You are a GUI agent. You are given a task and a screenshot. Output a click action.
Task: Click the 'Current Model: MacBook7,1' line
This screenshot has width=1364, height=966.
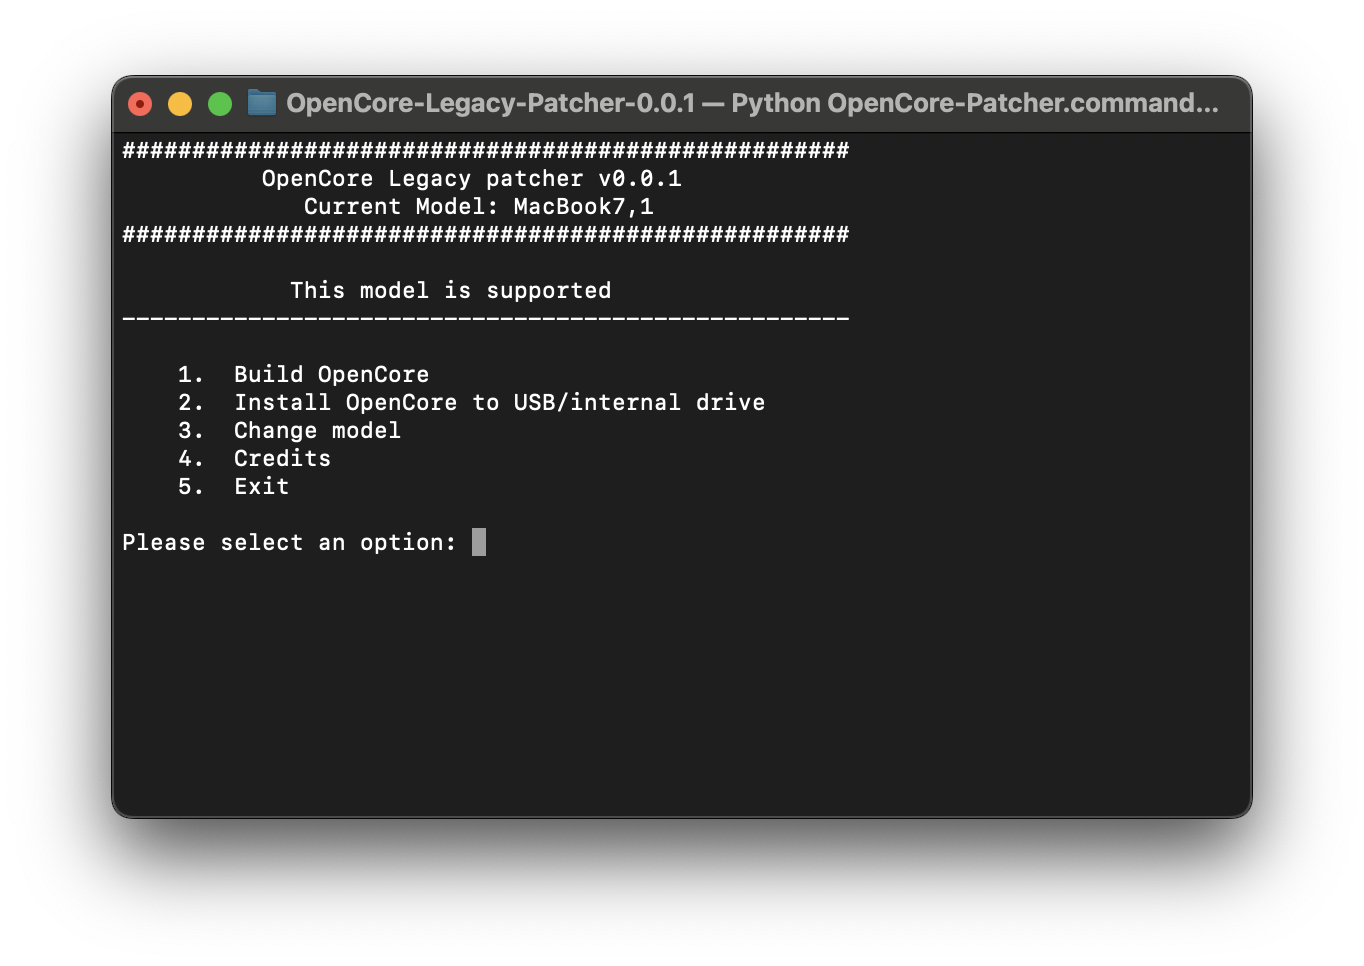[x=479, y=207]
